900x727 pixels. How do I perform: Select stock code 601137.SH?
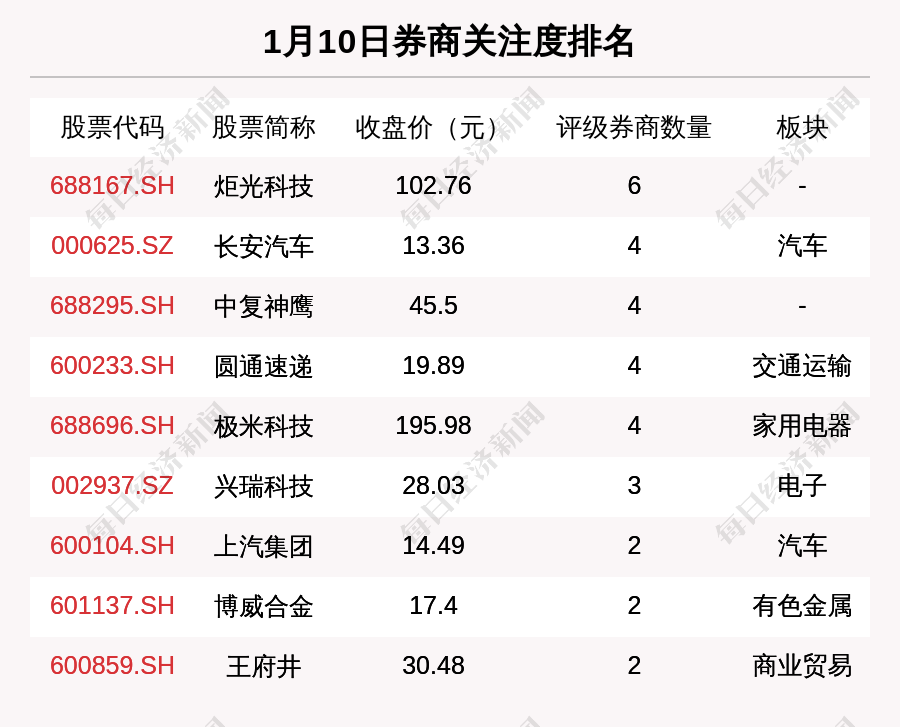112,605
